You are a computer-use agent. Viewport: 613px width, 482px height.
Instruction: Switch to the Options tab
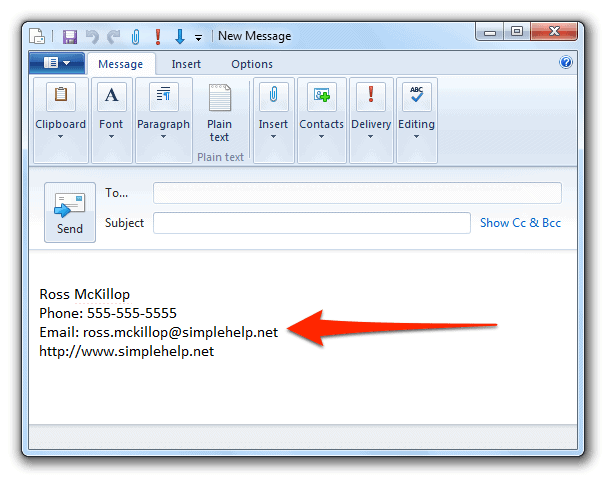(252, 64)
